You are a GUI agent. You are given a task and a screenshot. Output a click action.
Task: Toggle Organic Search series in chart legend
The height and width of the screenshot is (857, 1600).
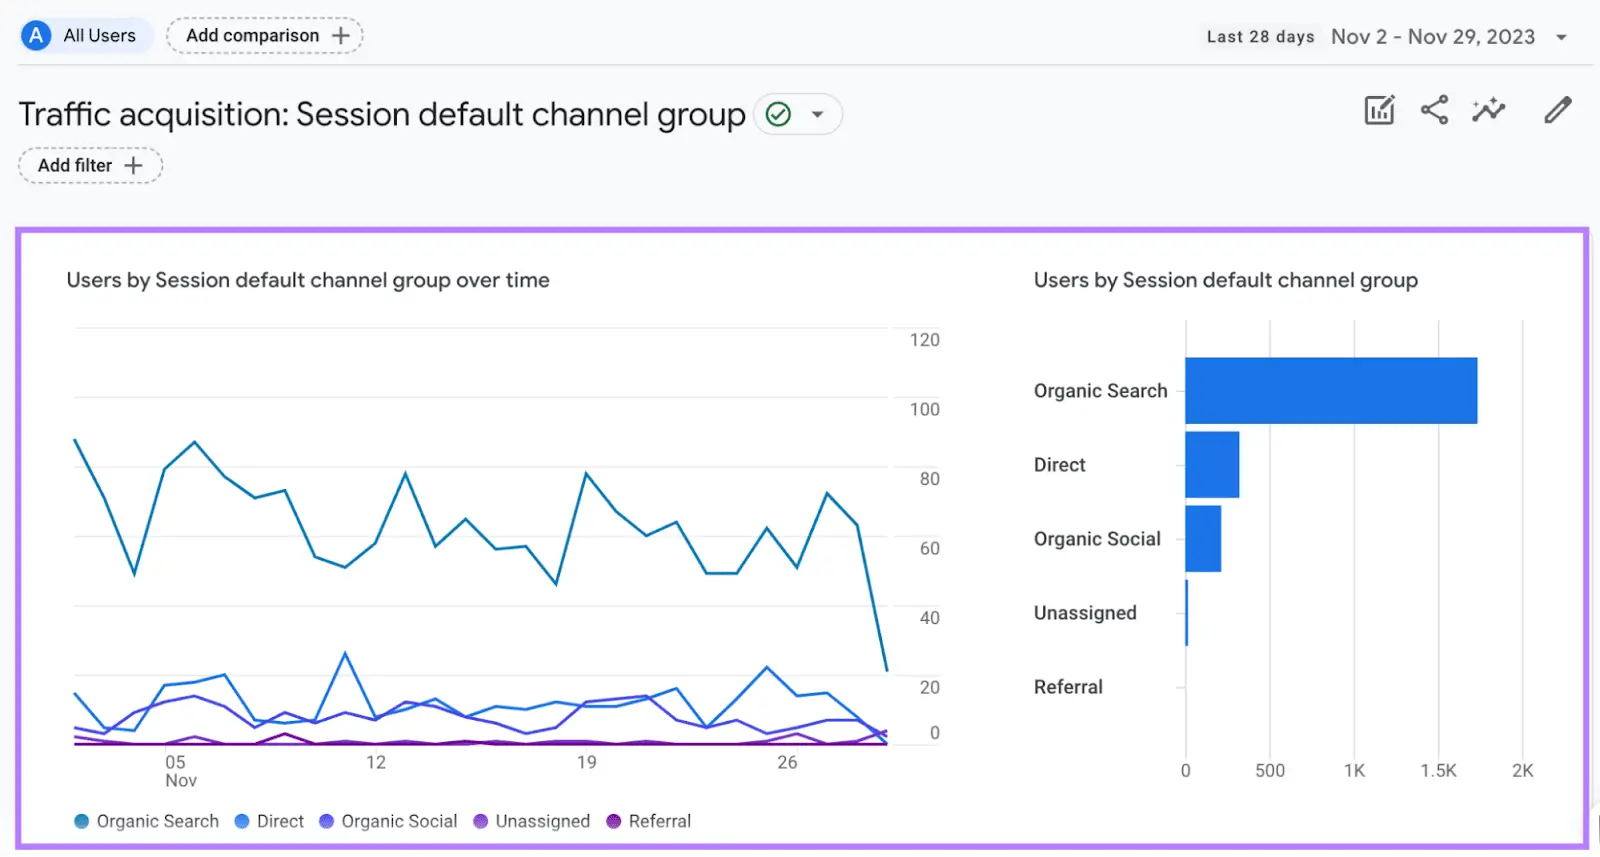147,821
